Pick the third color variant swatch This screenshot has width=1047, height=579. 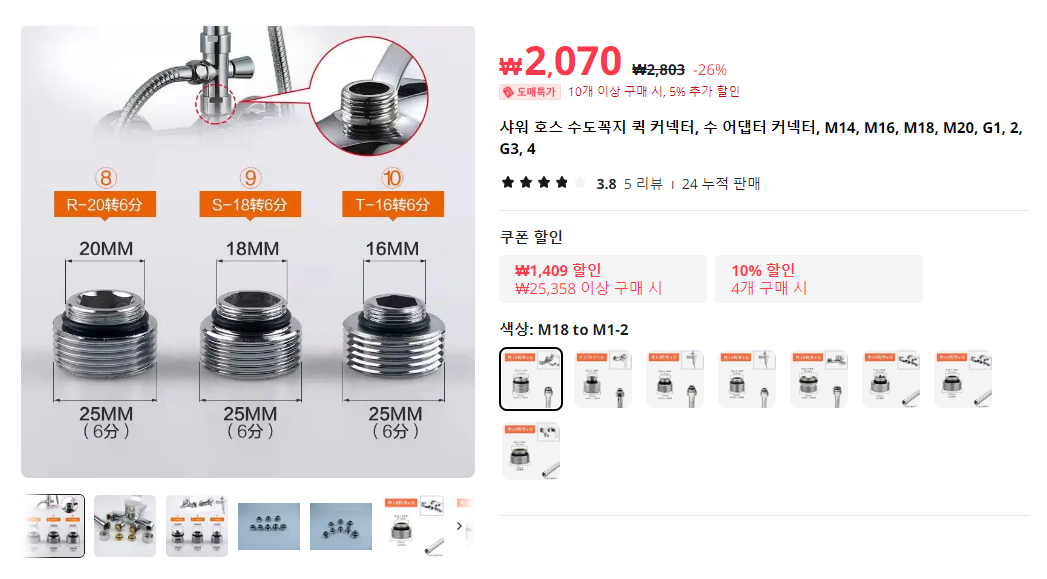point(675,379)
